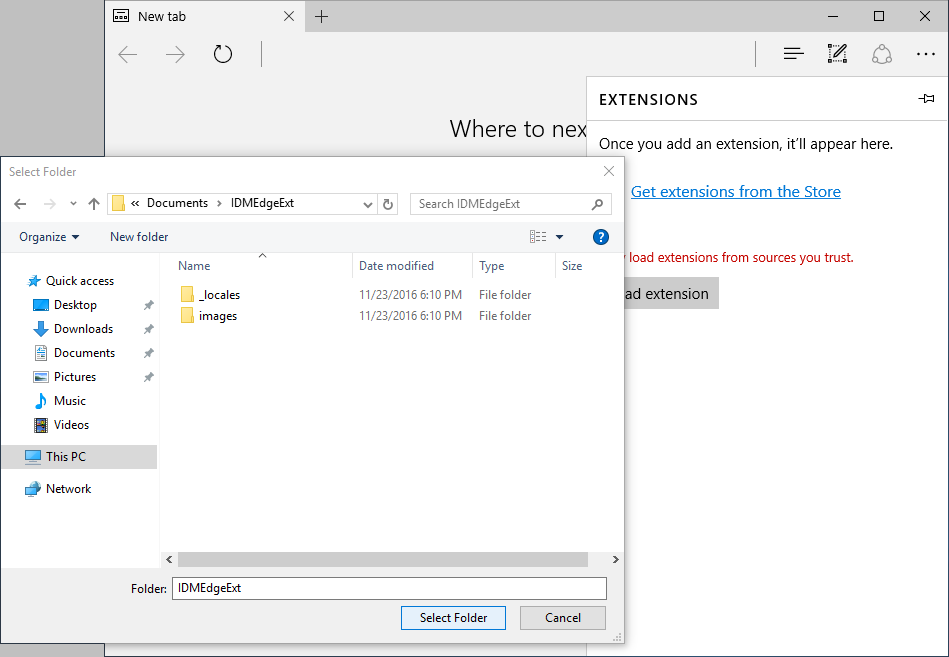Open the More actions (...) menu
Screen dimensions: 949x657
click(x=925, y=53)
